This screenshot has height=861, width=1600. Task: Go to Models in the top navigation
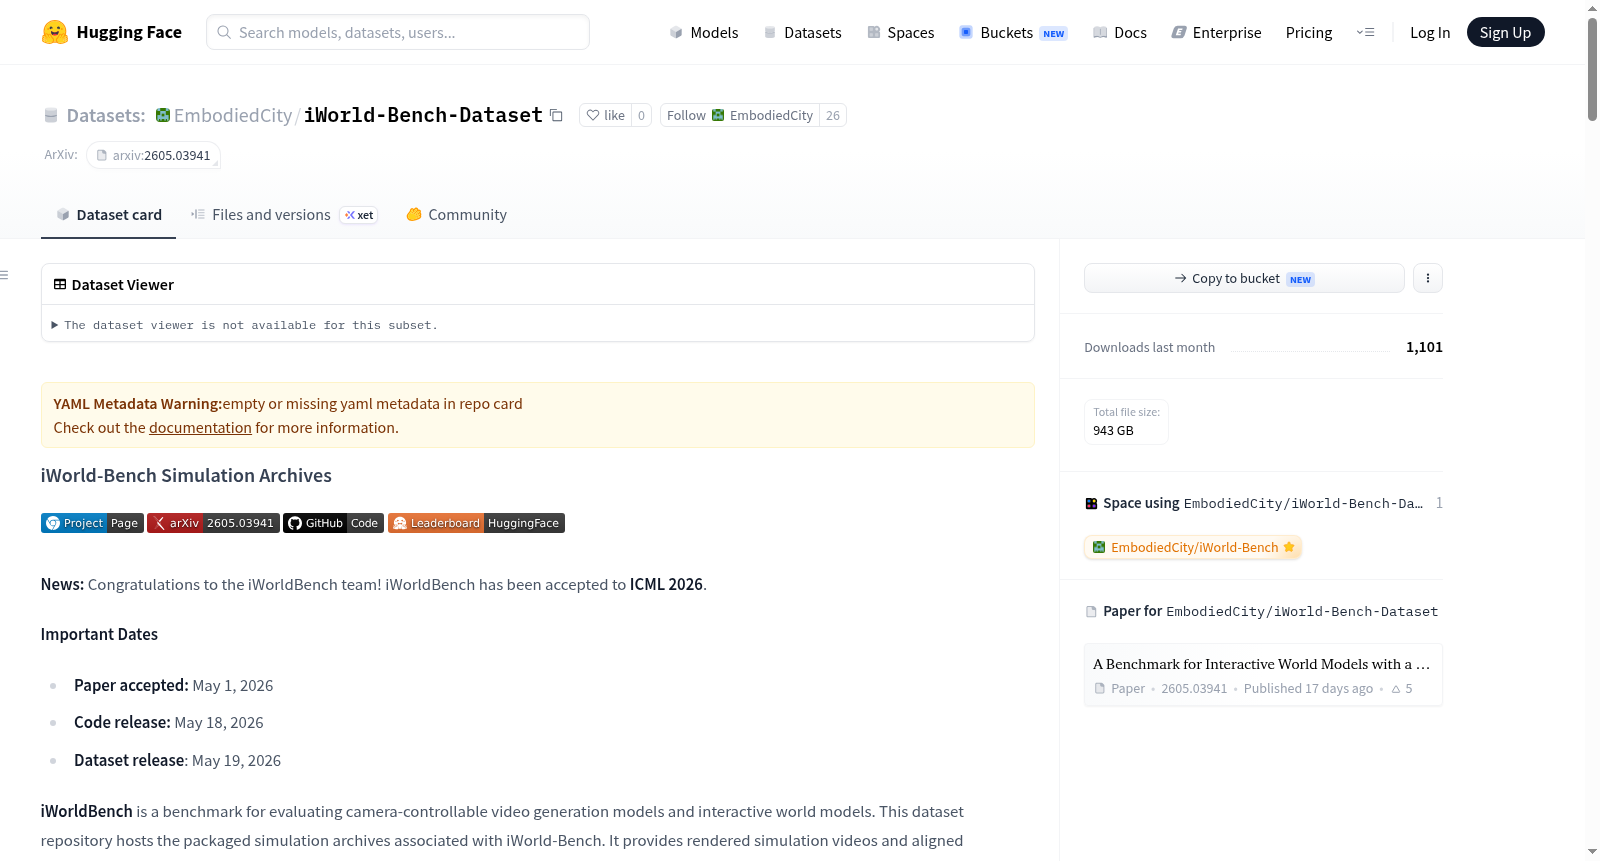point(704,33)
